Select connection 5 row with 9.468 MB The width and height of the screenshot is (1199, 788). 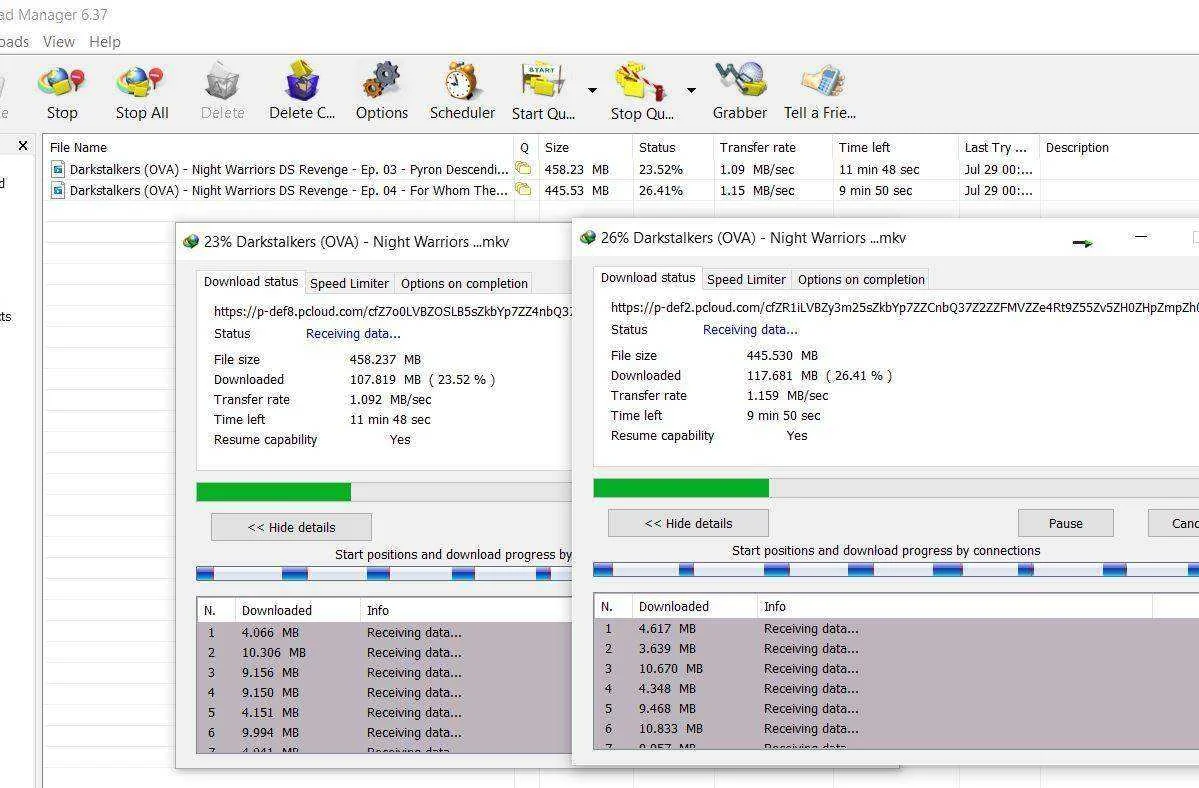pyautogui.click(x=896, y=709)
